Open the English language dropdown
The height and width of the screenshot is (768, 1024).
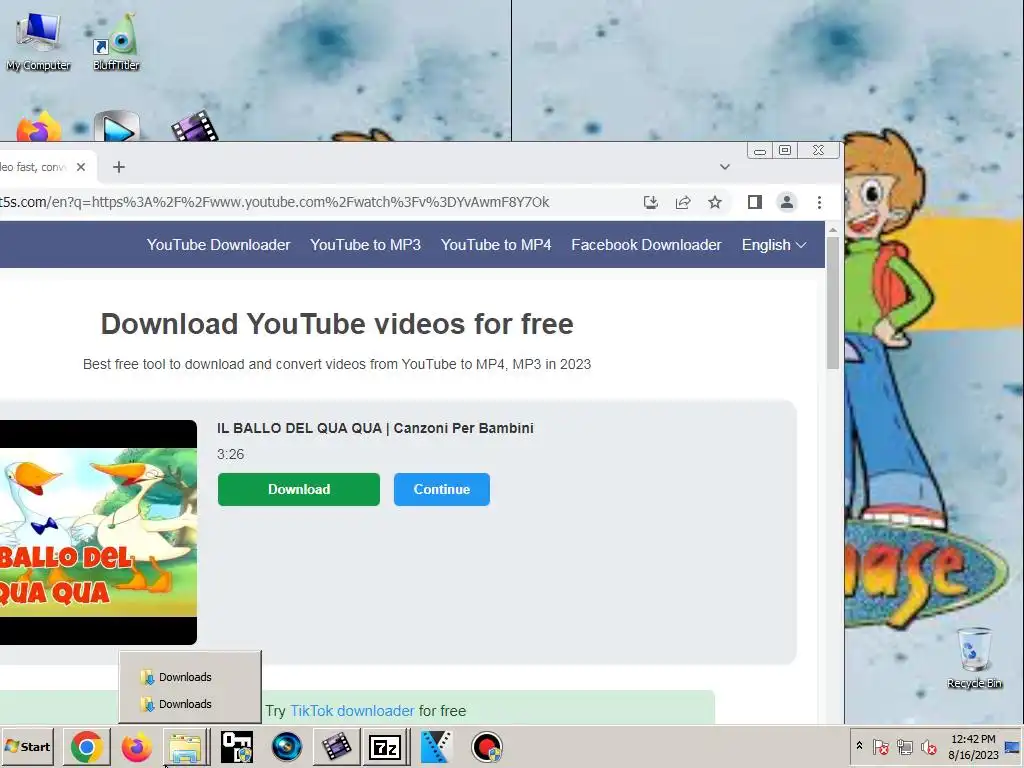774,245
